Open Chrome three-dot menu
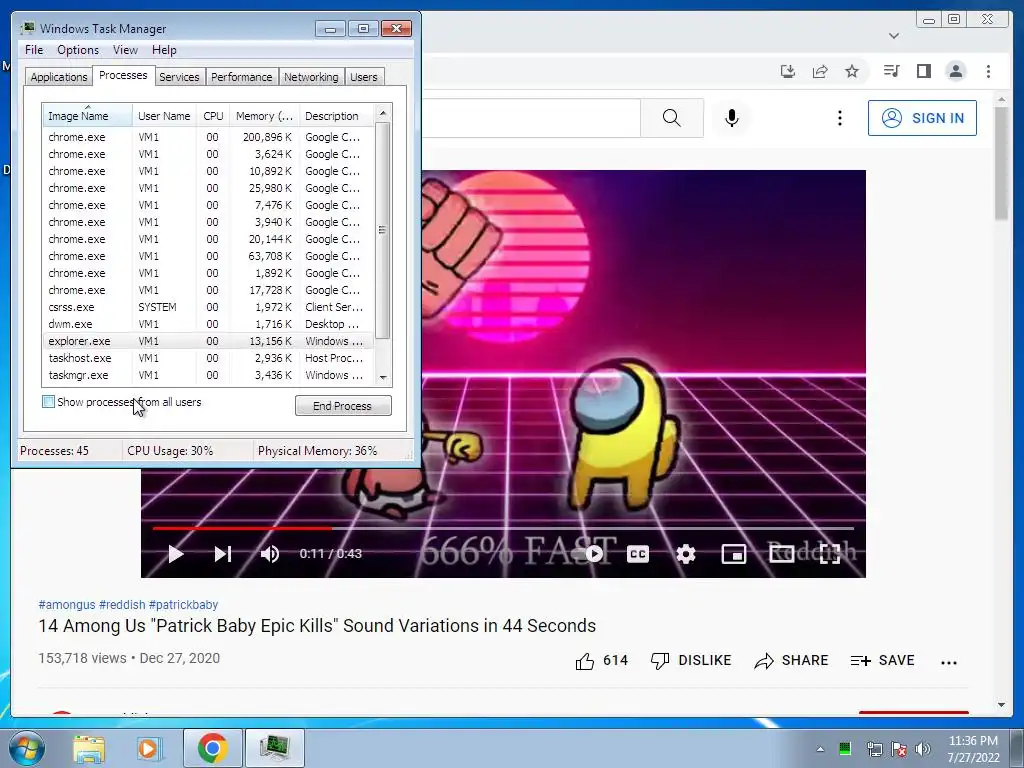The image size is (1024, 768). pos(988,71)
